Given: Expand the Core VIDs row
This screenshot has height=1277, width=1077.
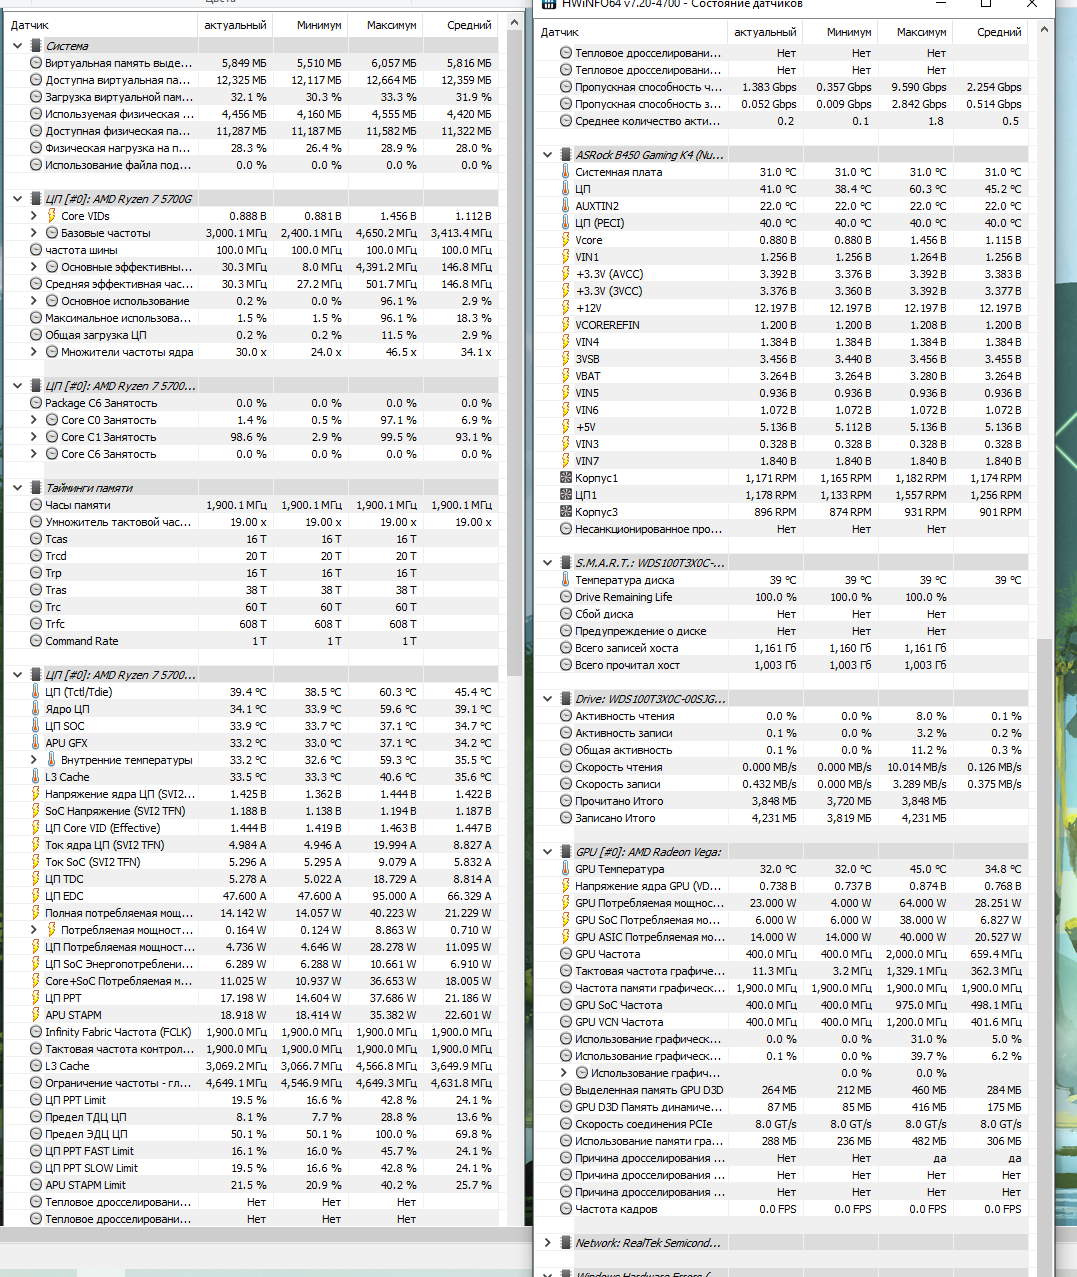Looking at the screenshot, I should pyautogui.click(x=34, y=216).
